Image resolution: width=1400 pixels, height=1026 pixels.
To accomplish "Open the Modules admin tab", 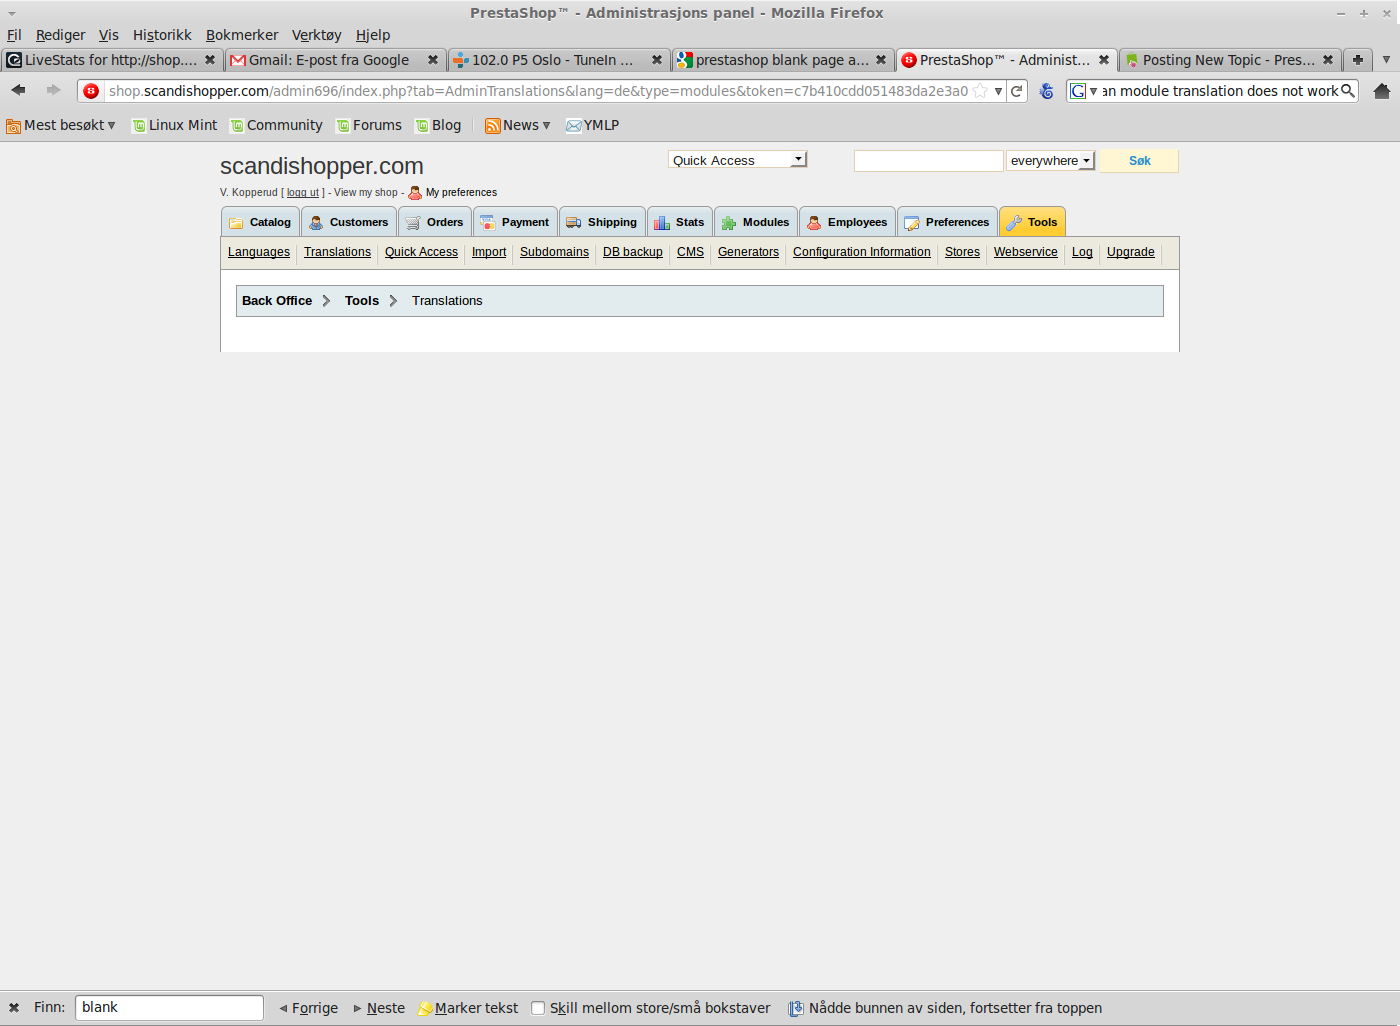I will pyautogui.click(x=756, y=222).
